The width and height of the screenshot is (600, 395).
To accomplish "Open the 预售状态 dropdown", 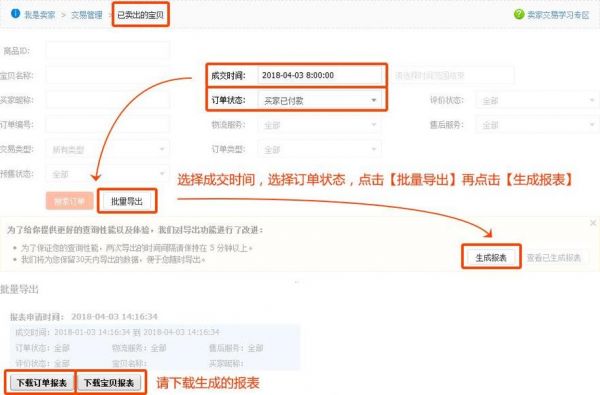I will (x=108, y=174).
